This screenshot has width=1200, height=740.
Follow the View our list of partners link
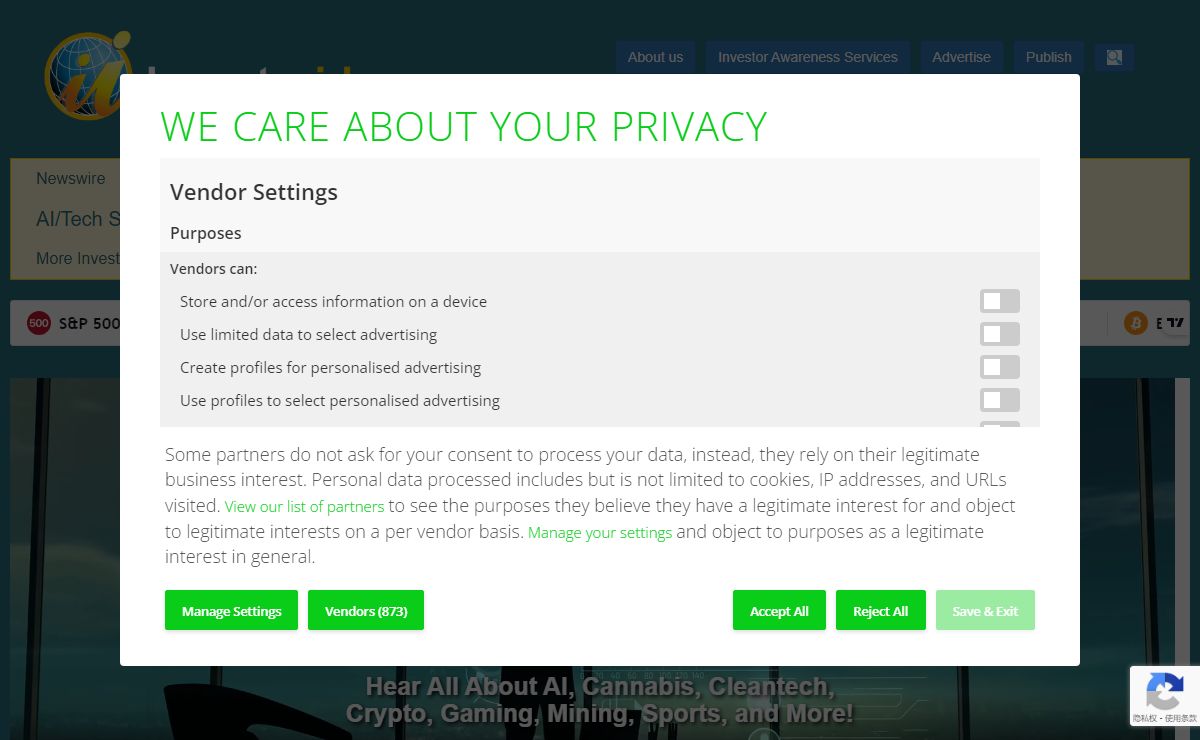(x=304, y=507)
